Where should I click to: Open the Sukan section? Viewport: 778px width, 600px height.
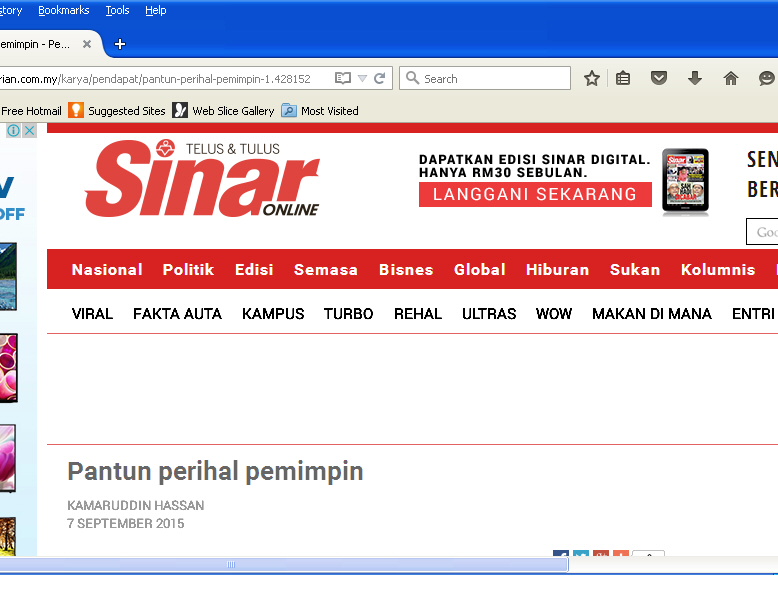click(x=635, y=269)
